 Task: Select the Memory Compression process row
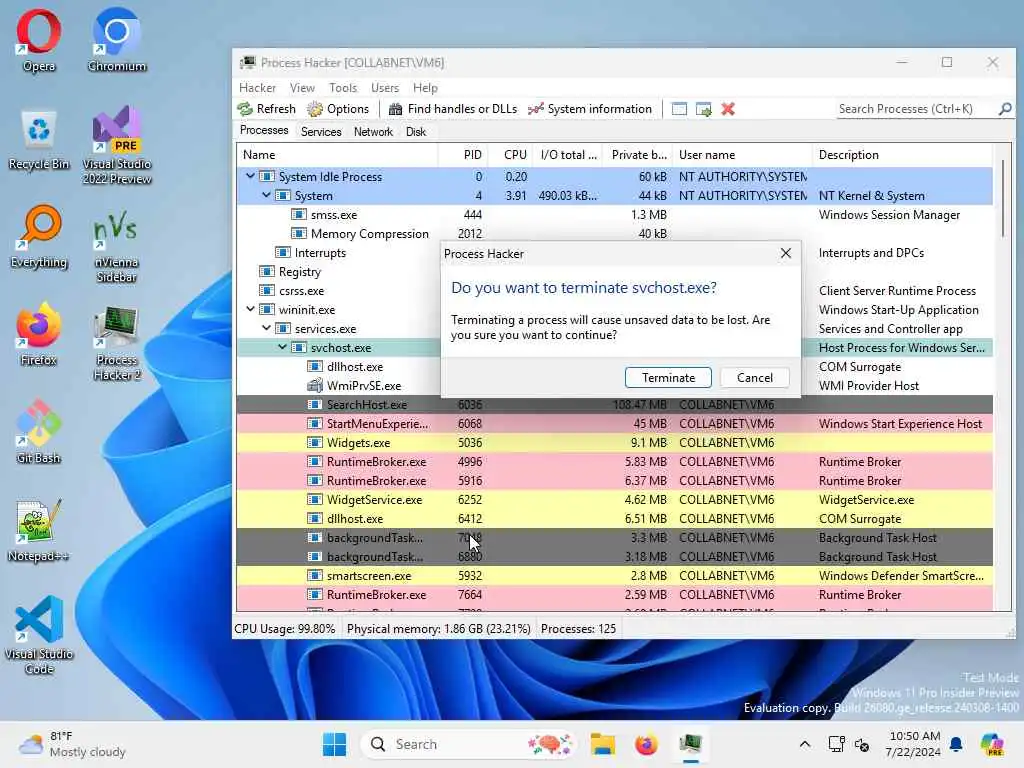(615, 233)
